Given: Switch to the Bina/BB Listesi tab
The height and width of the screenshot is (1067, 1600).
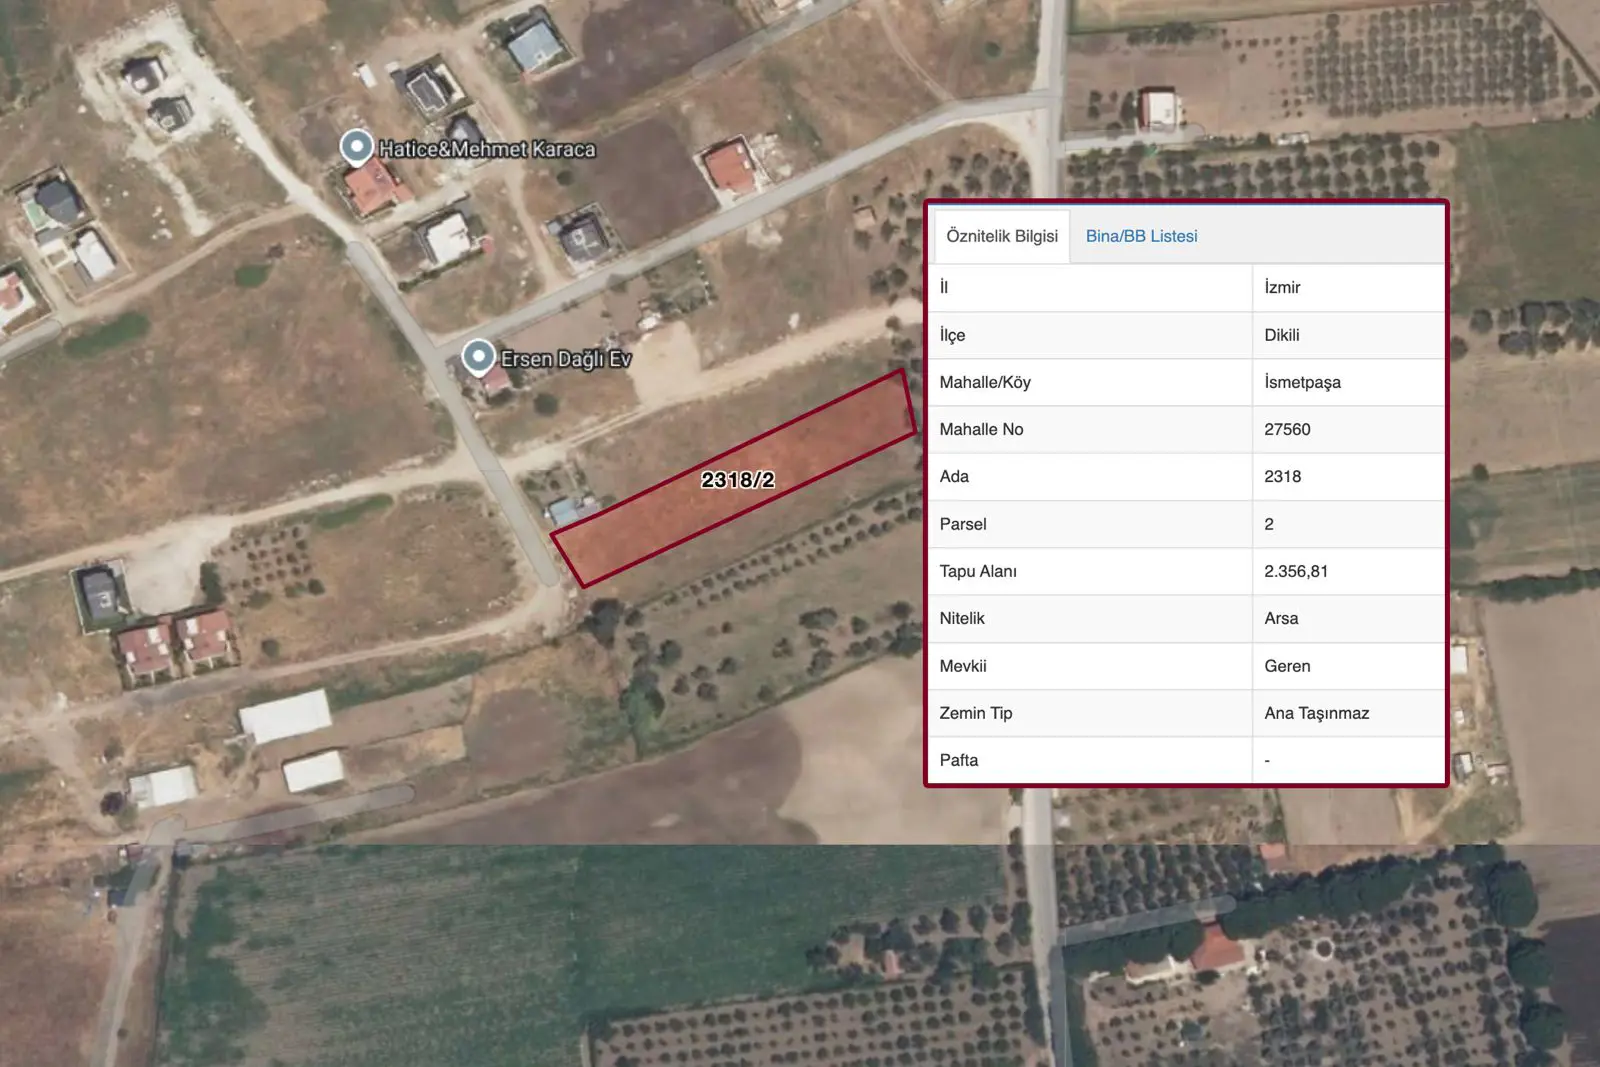Looking at the screenshot, I should tap(1141, 236).
